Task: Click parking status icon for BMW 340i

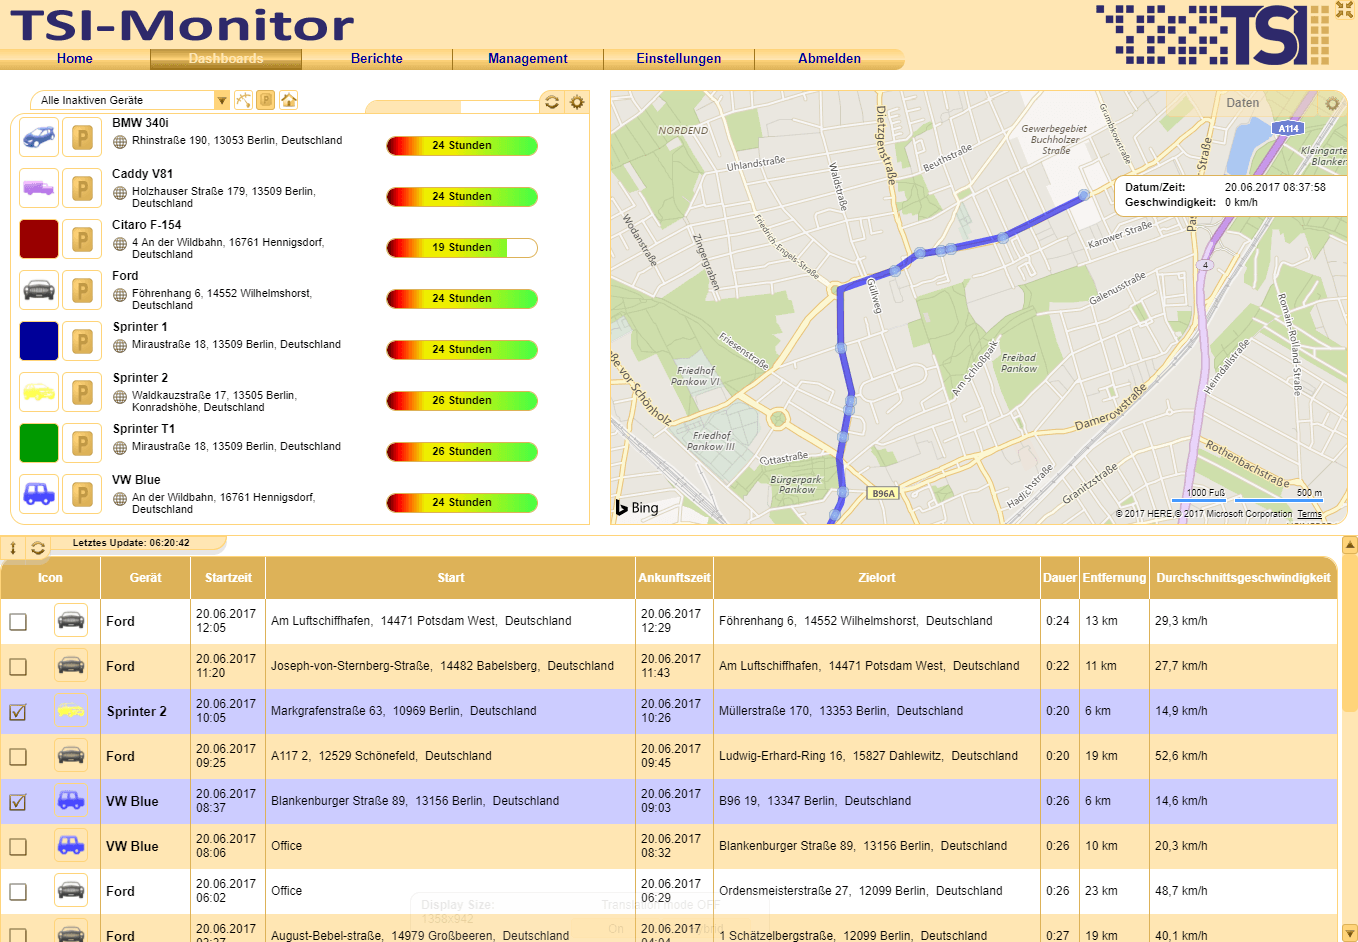Action: pyautogui.click(x=82, y=137)
